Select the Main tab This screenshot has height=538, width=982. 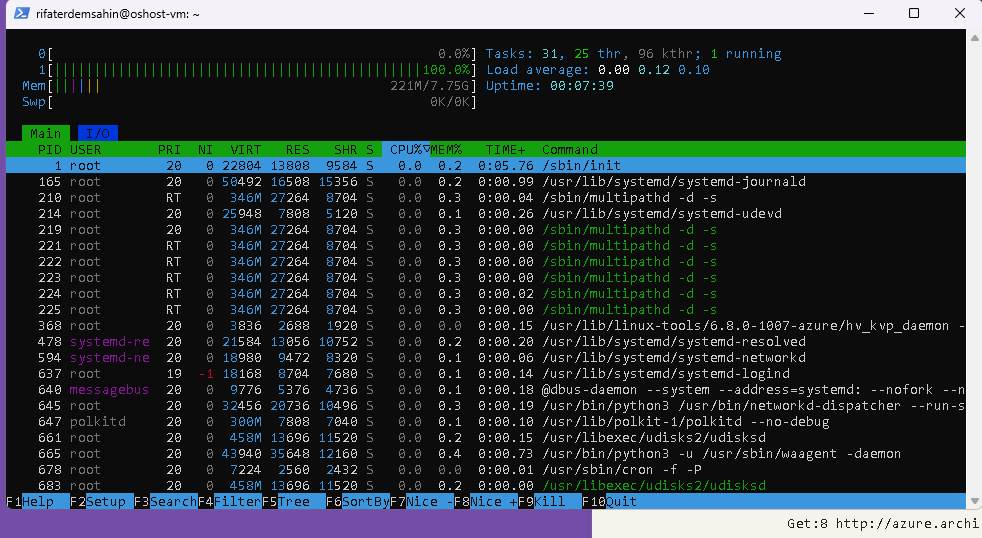46,133
